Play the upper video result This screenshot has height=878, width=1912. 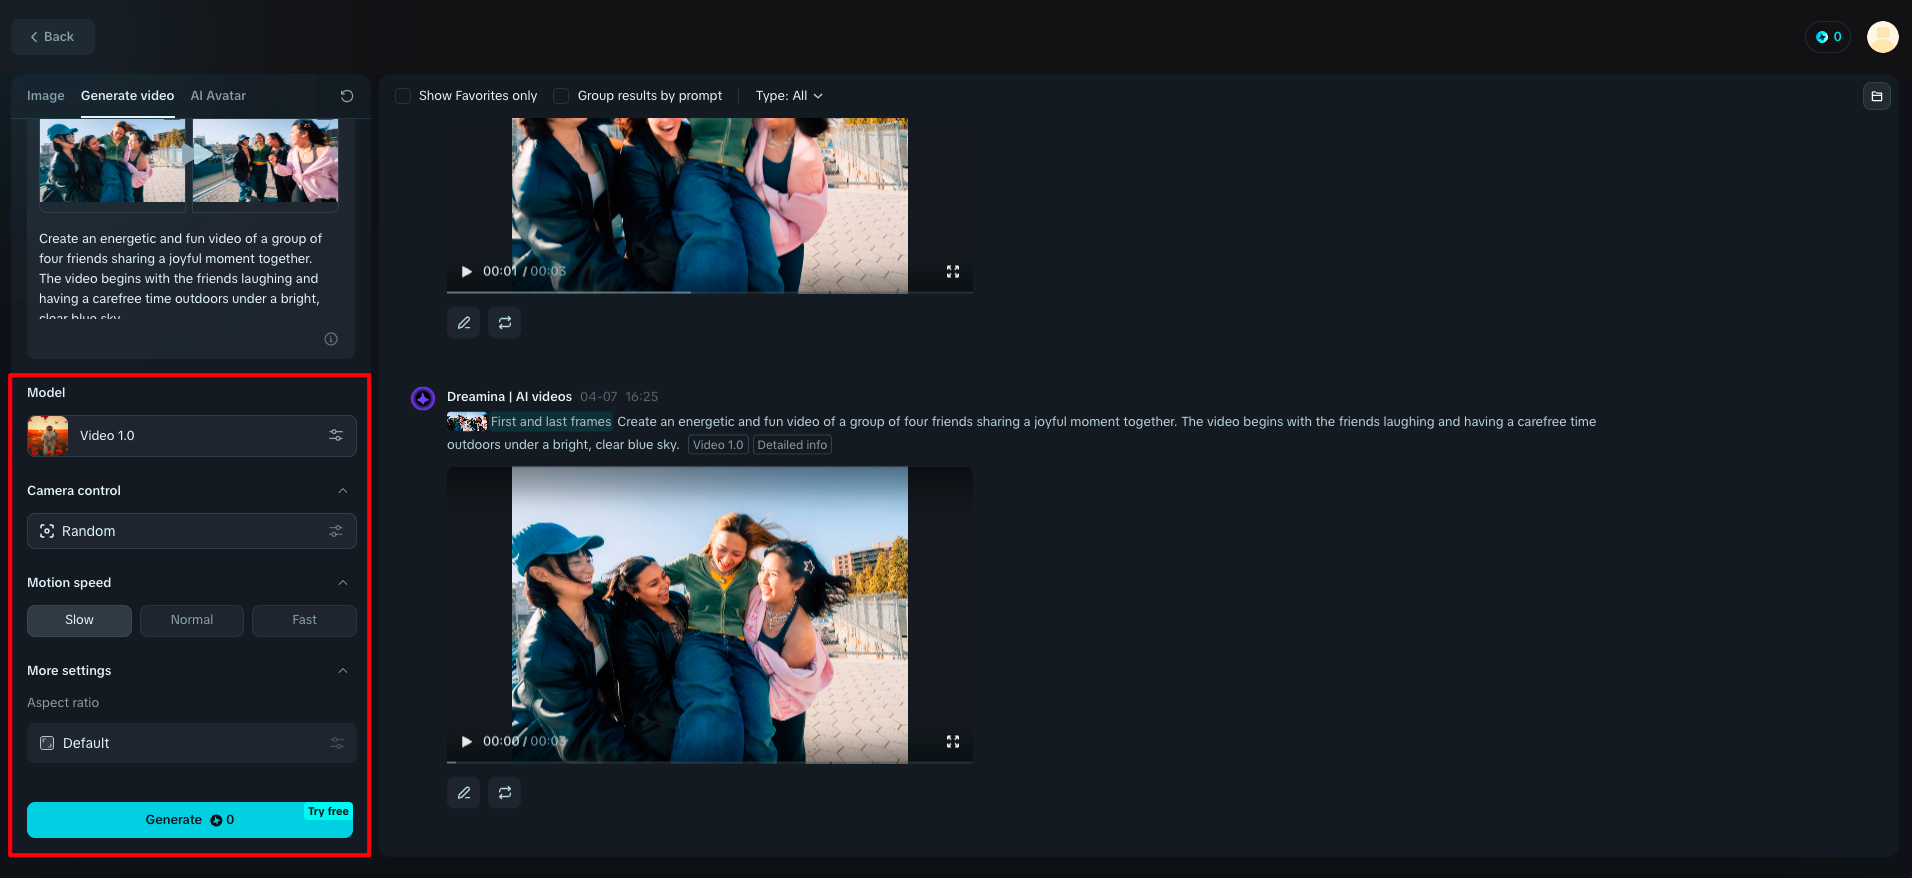pos(466,271)
